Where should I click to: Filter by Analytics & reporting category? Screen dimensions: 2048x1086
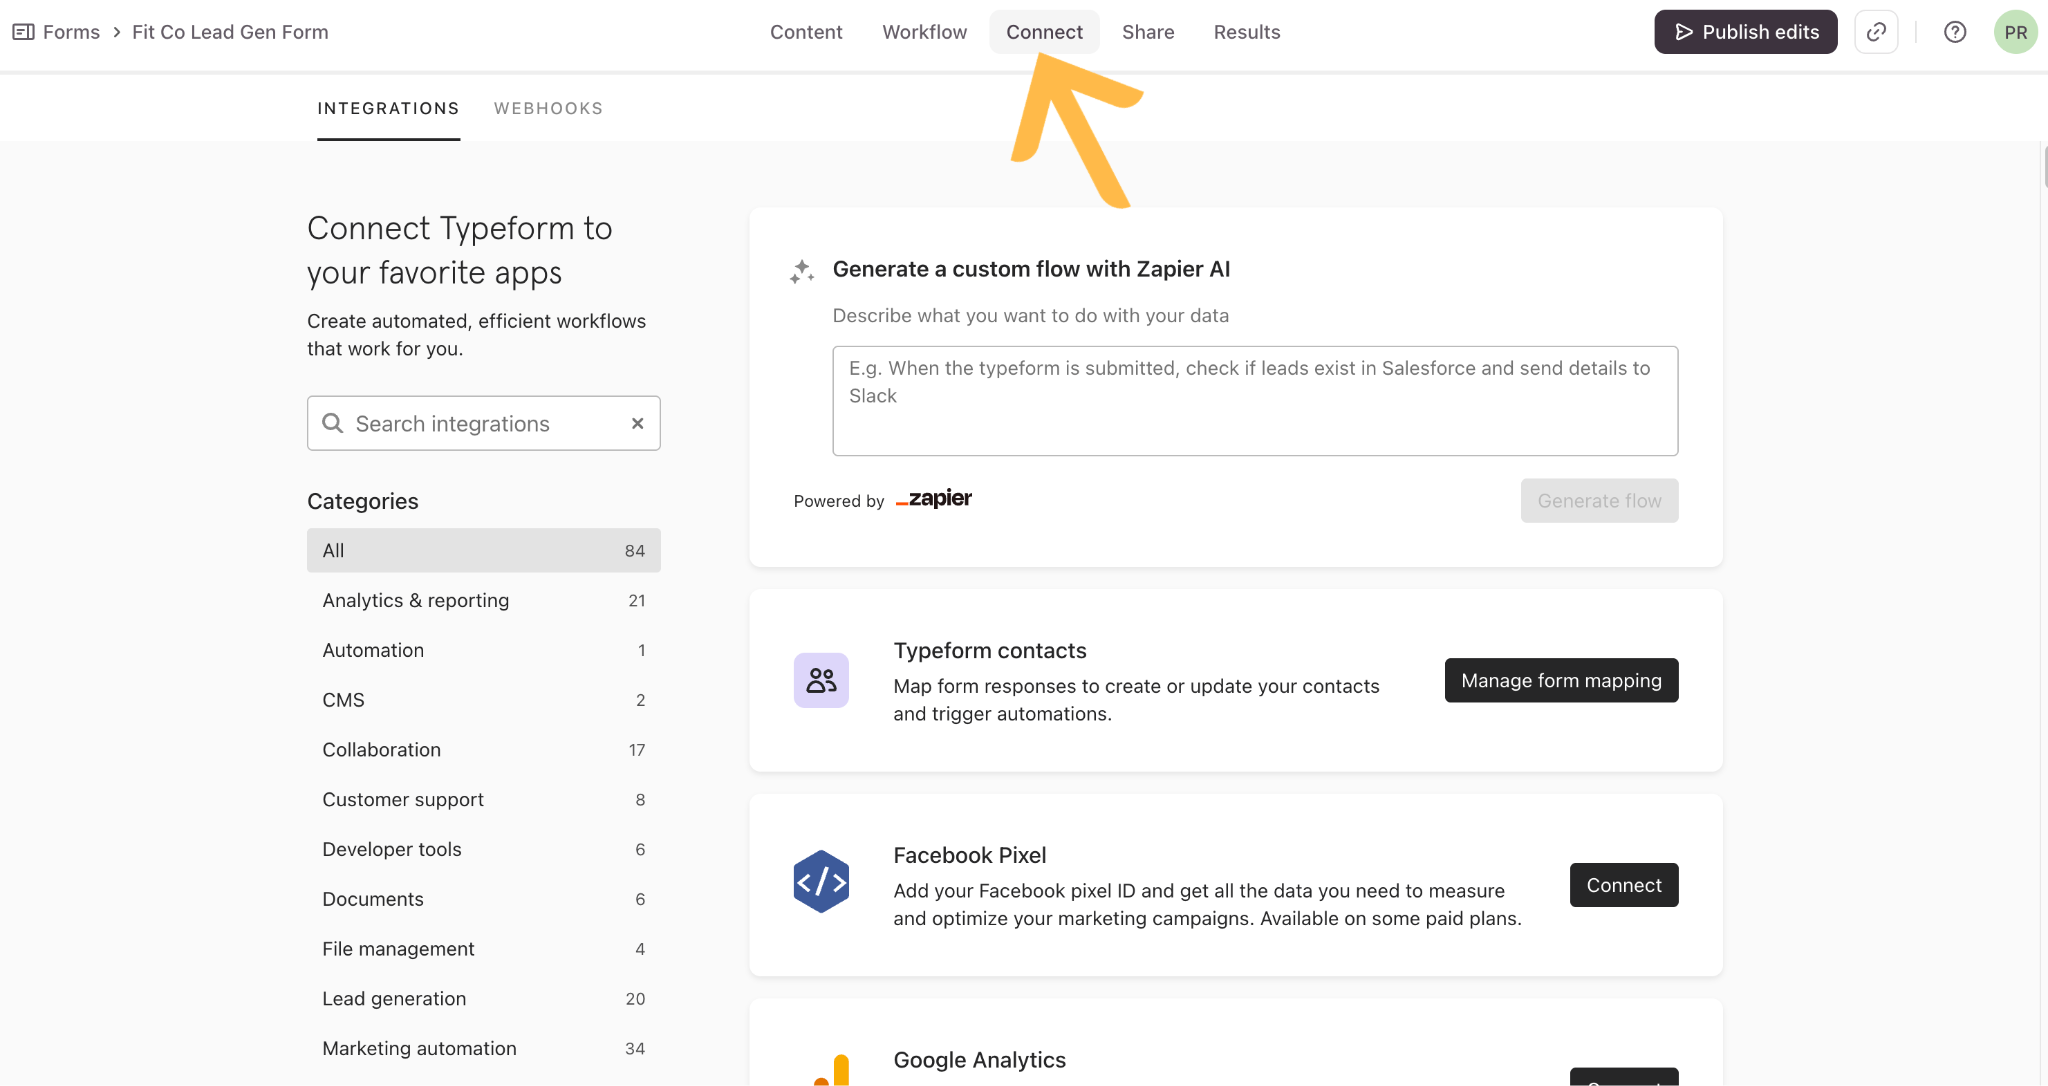pyautogui.click(x=483, y=600)
